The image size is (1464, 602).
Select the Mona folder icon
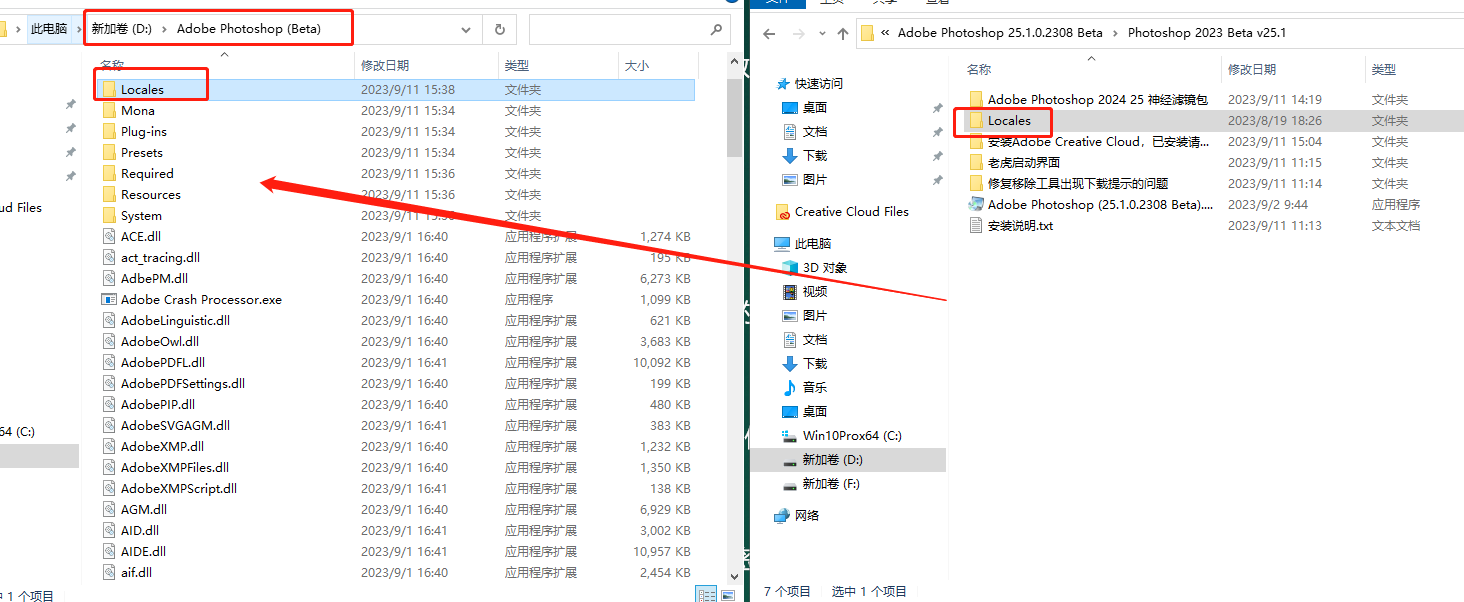pyautogui.click(x=110, y=110)
